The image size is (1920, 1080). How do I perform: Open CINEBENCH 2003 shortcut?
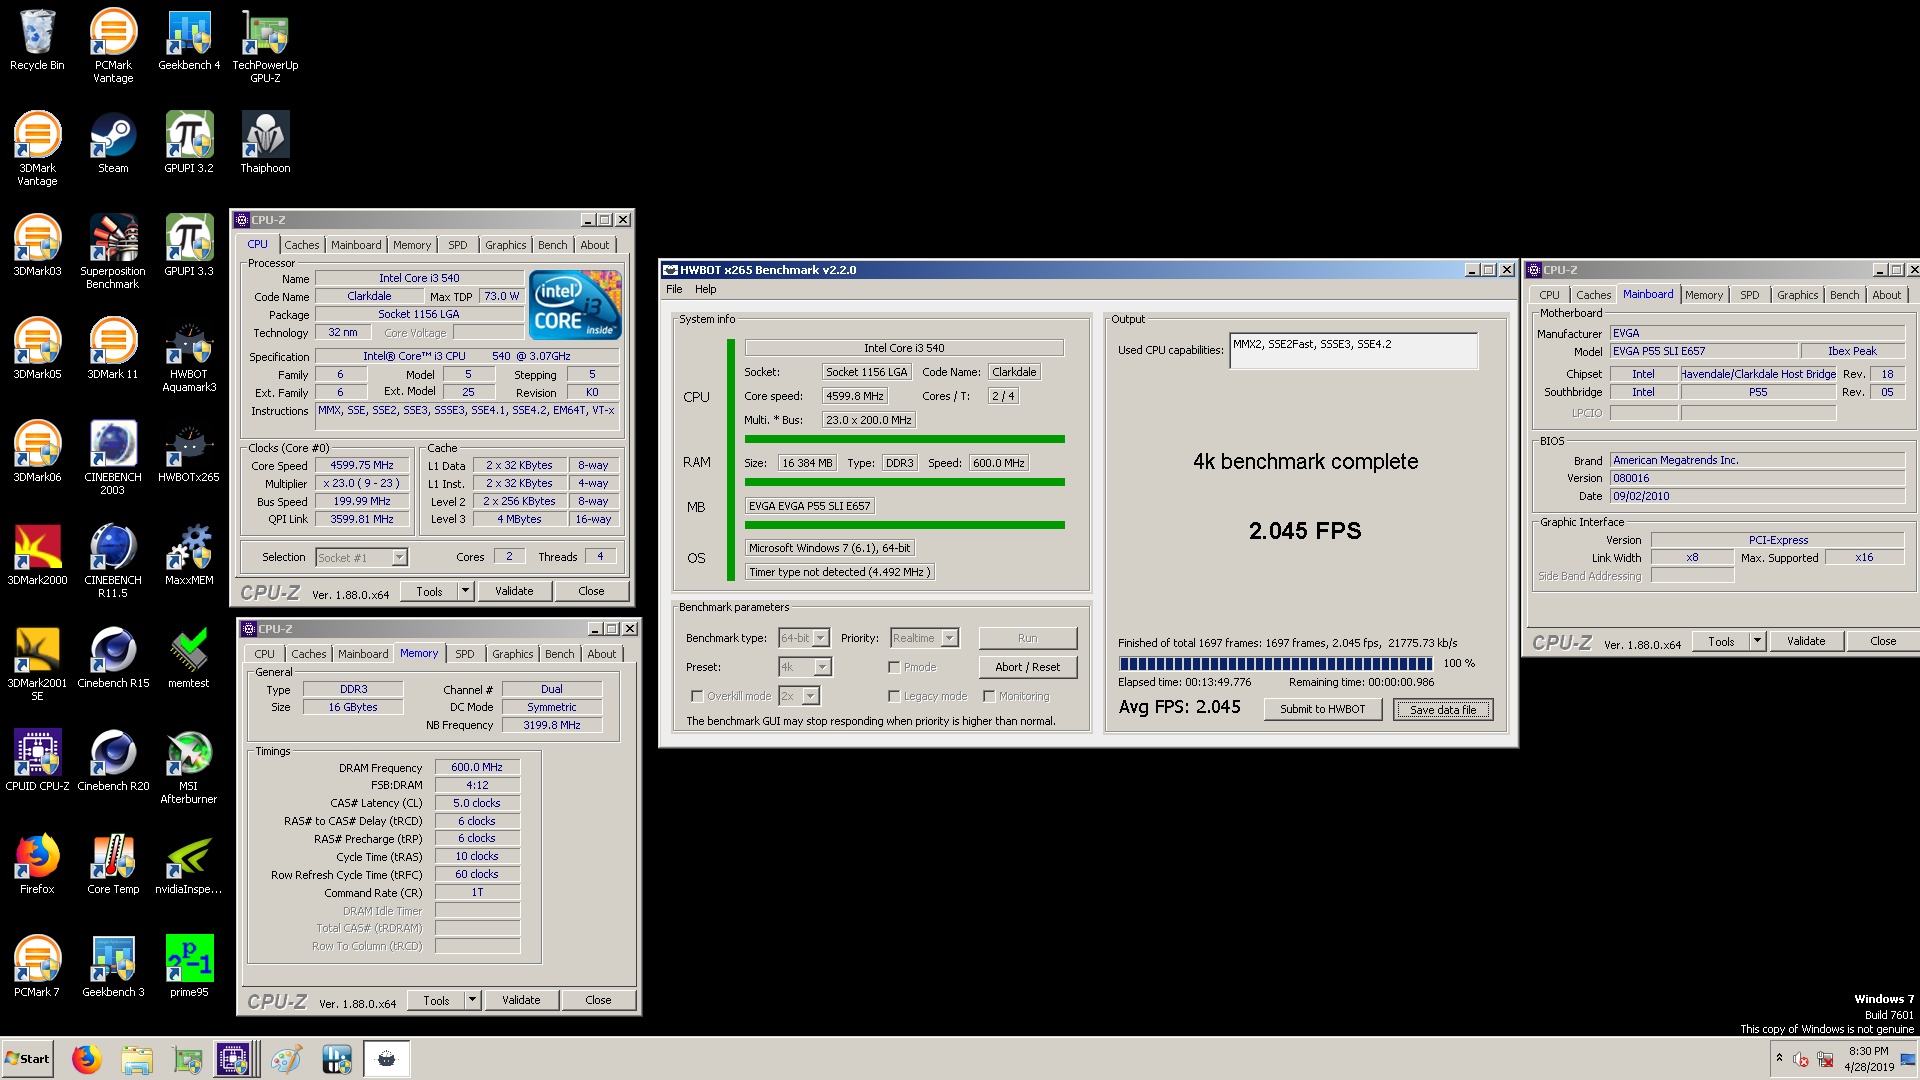pyautogui.click(x=113, y=457)
